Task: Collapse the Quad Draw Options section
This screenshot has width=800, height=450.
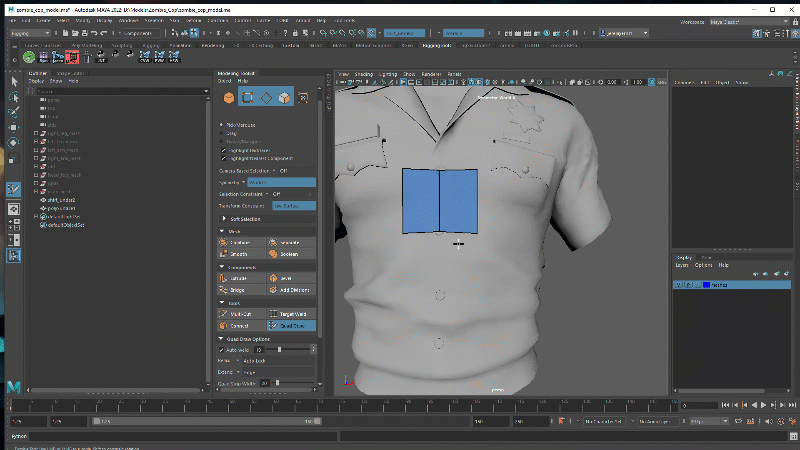Action: 221,339
